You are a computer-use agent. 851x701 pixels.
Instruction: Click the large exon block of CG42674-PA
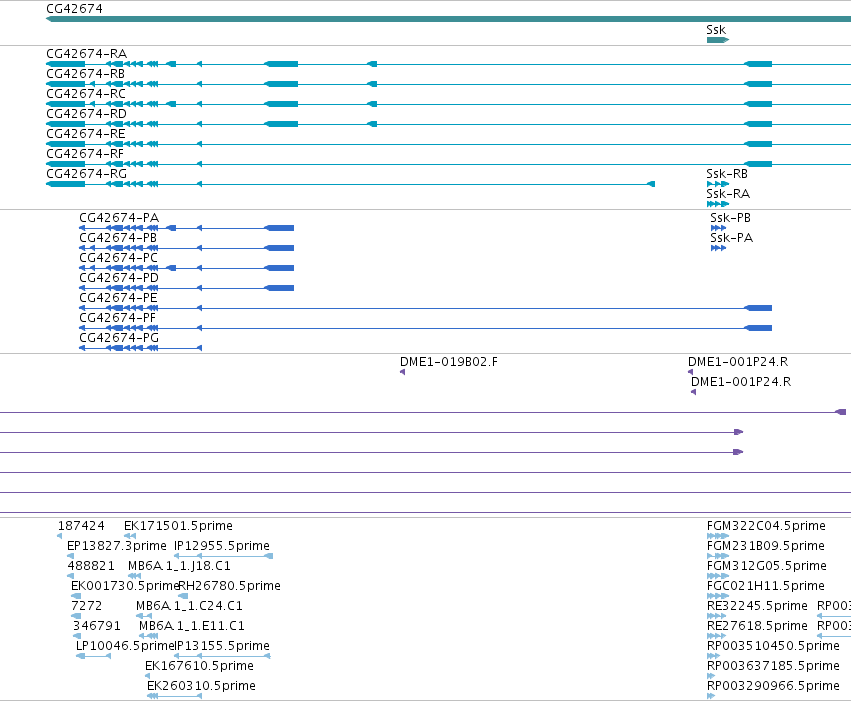(x=279, y=228)
